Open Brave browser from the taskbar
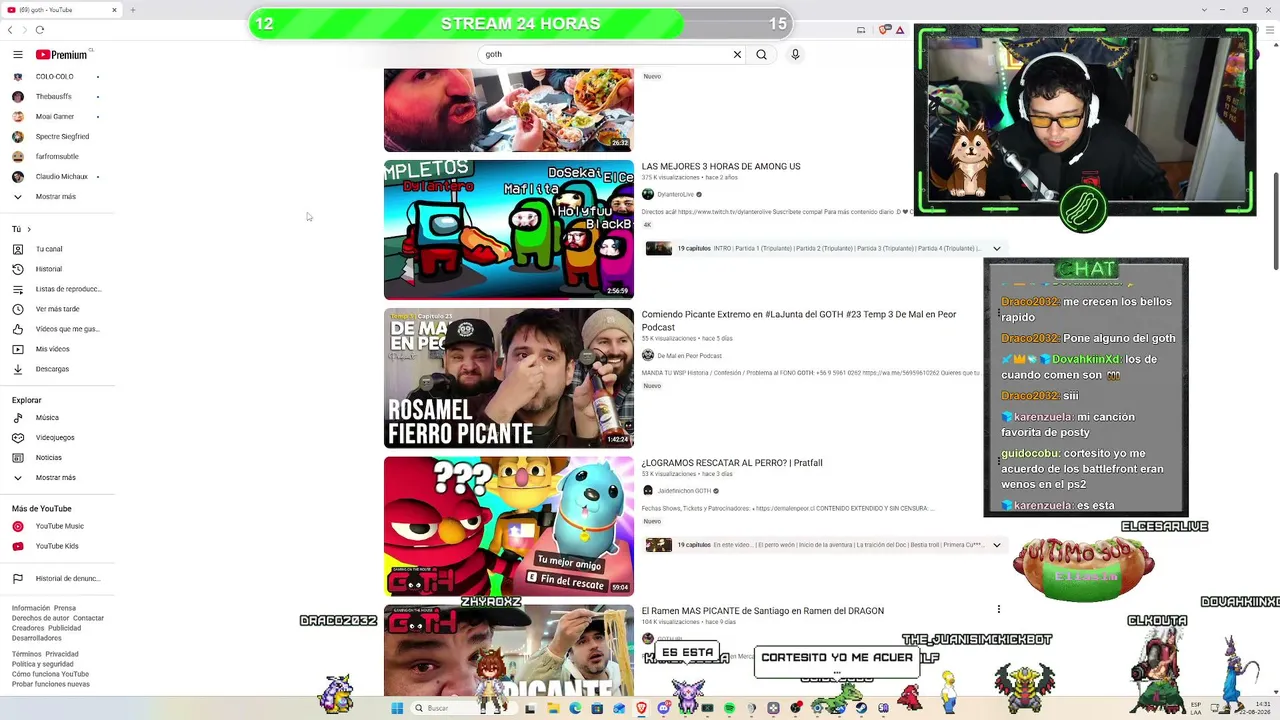Screen dimensions: 1280x720 point(641,708)
